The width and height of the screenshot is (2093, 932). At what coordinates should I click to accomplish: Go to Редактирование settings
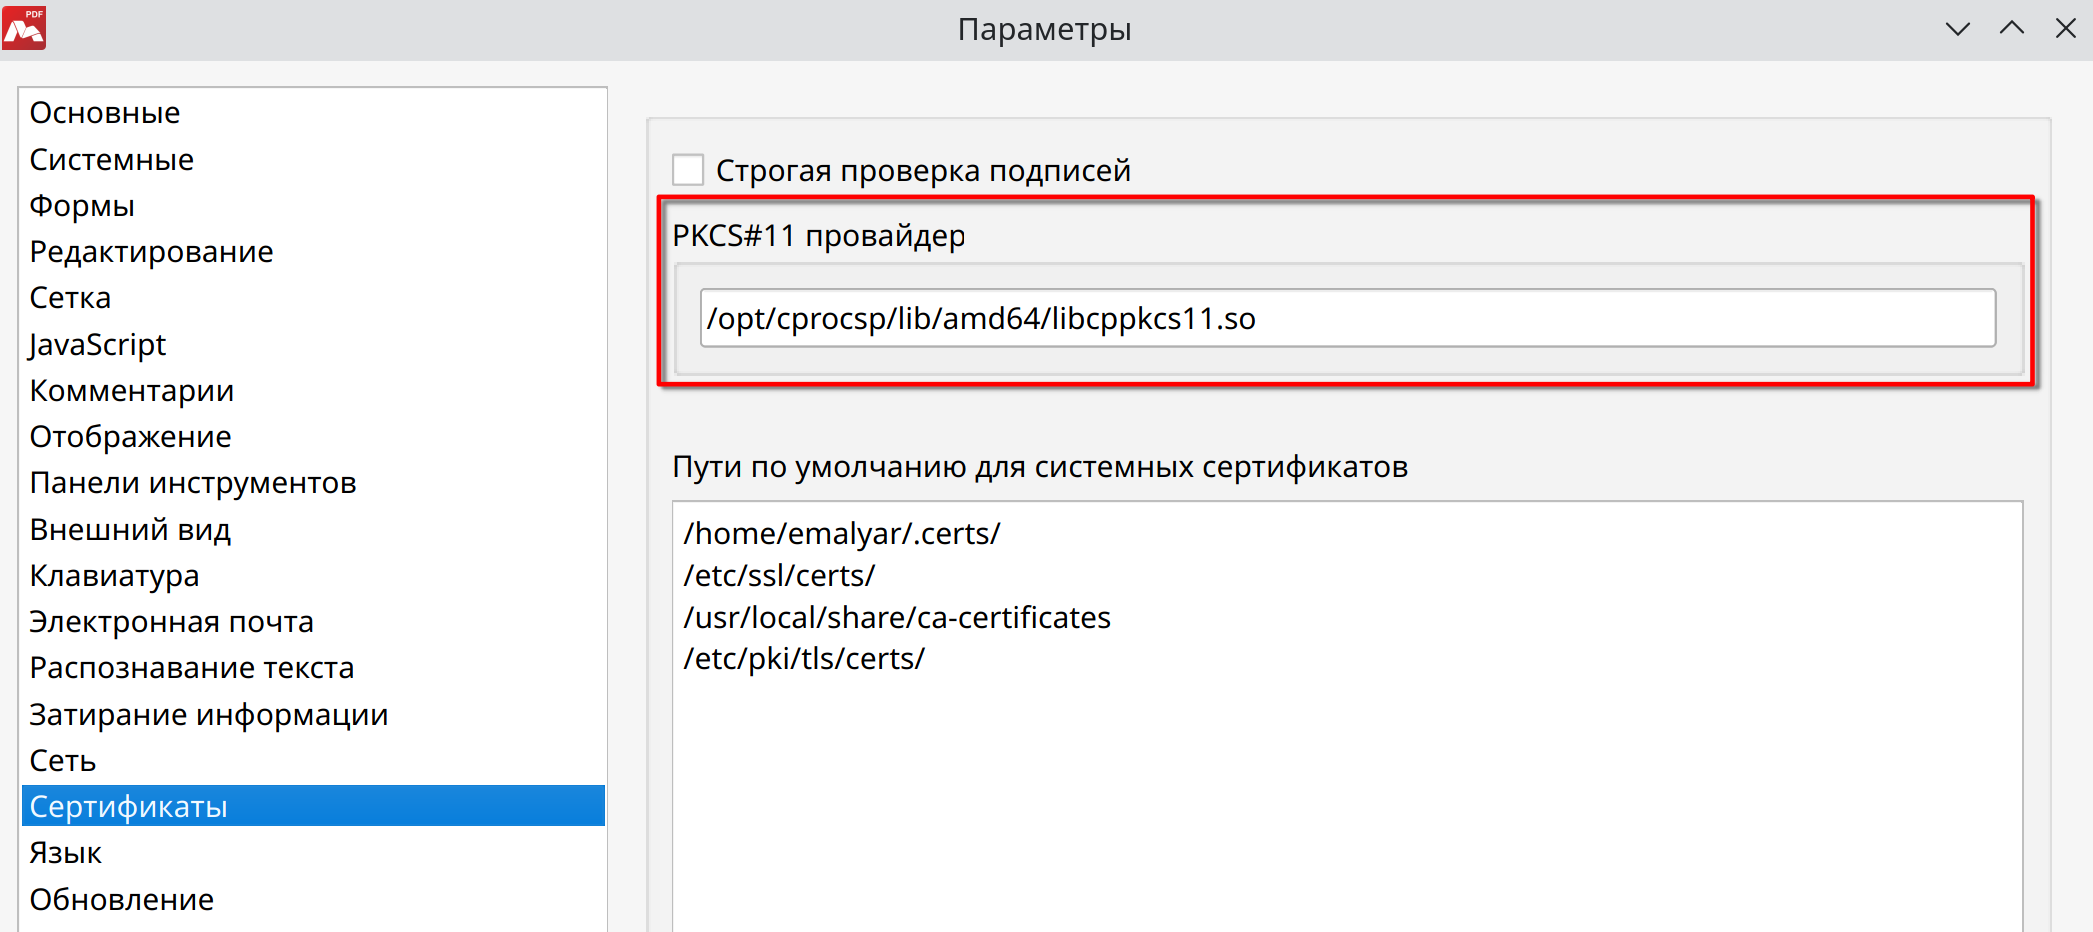(313, 252)
